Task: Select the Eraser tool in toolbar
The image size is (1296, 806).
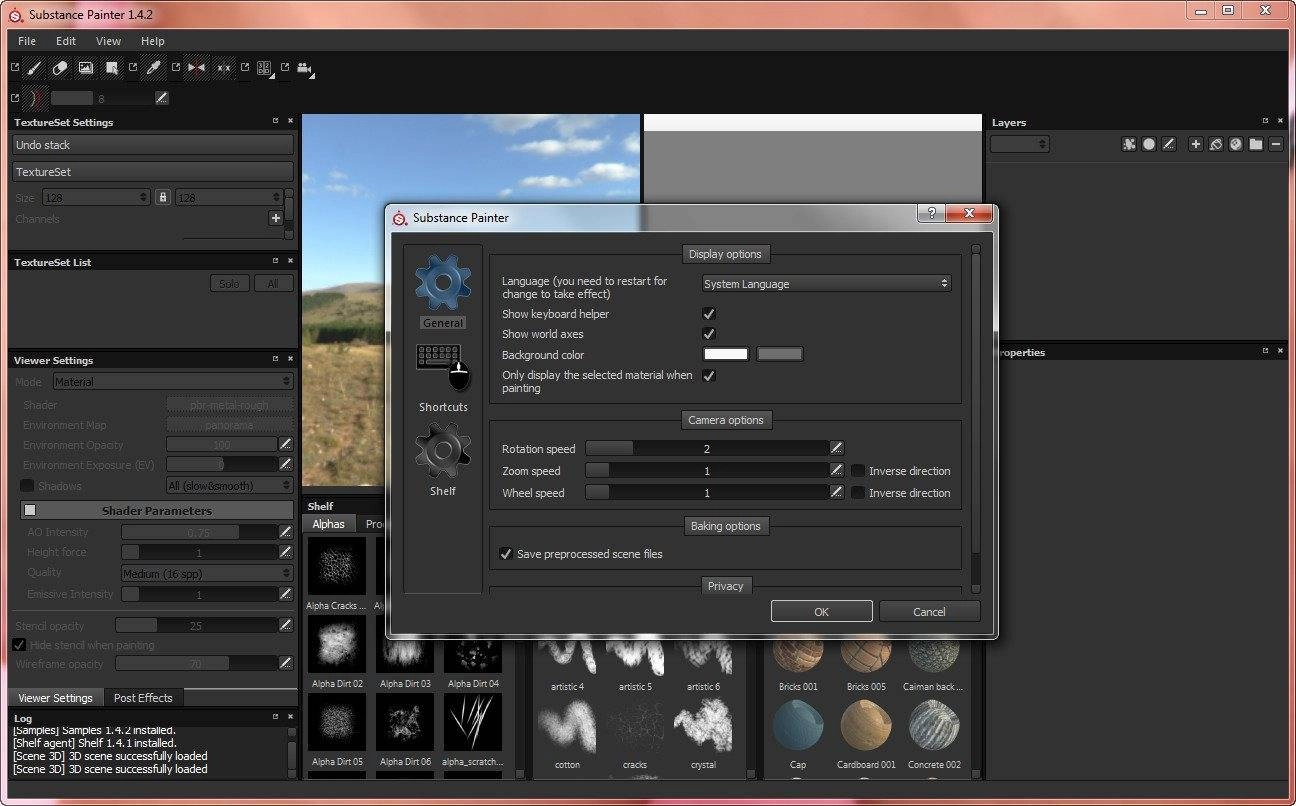Action: [59, 68]
